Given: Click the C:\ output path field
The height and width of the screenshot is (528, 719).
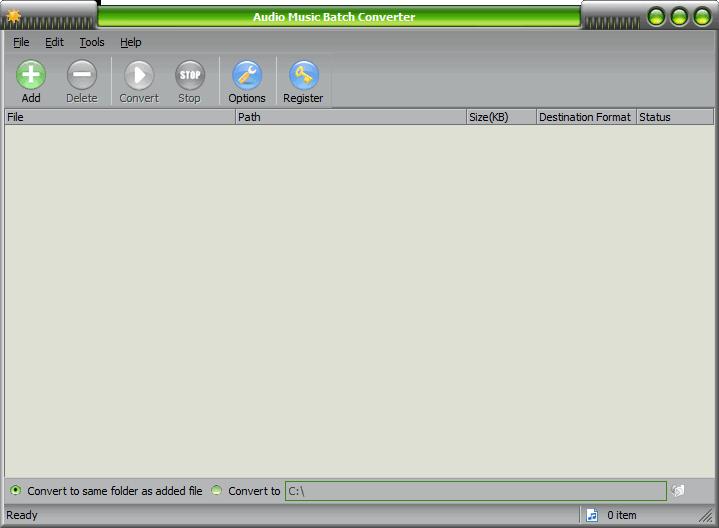Looking at the screenshot, I should pyautogui.click(x=476, y=491).
